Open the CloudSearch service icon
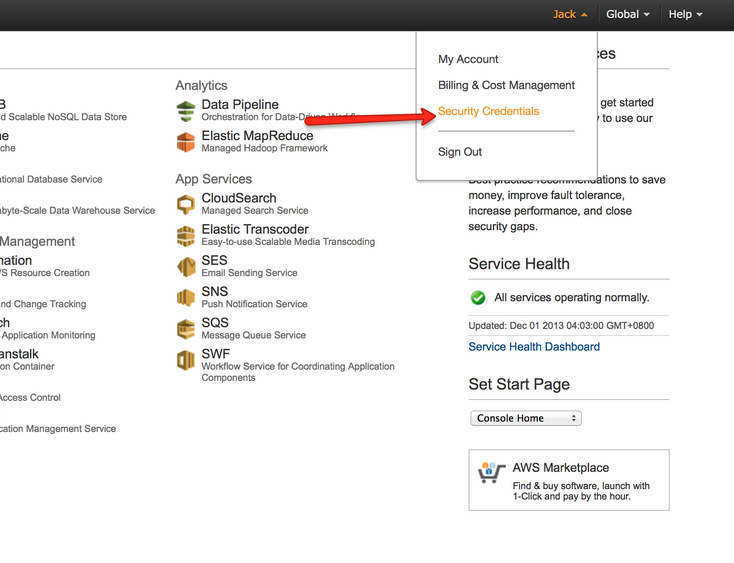The image size is (734, 563). [x=186, y=205]
